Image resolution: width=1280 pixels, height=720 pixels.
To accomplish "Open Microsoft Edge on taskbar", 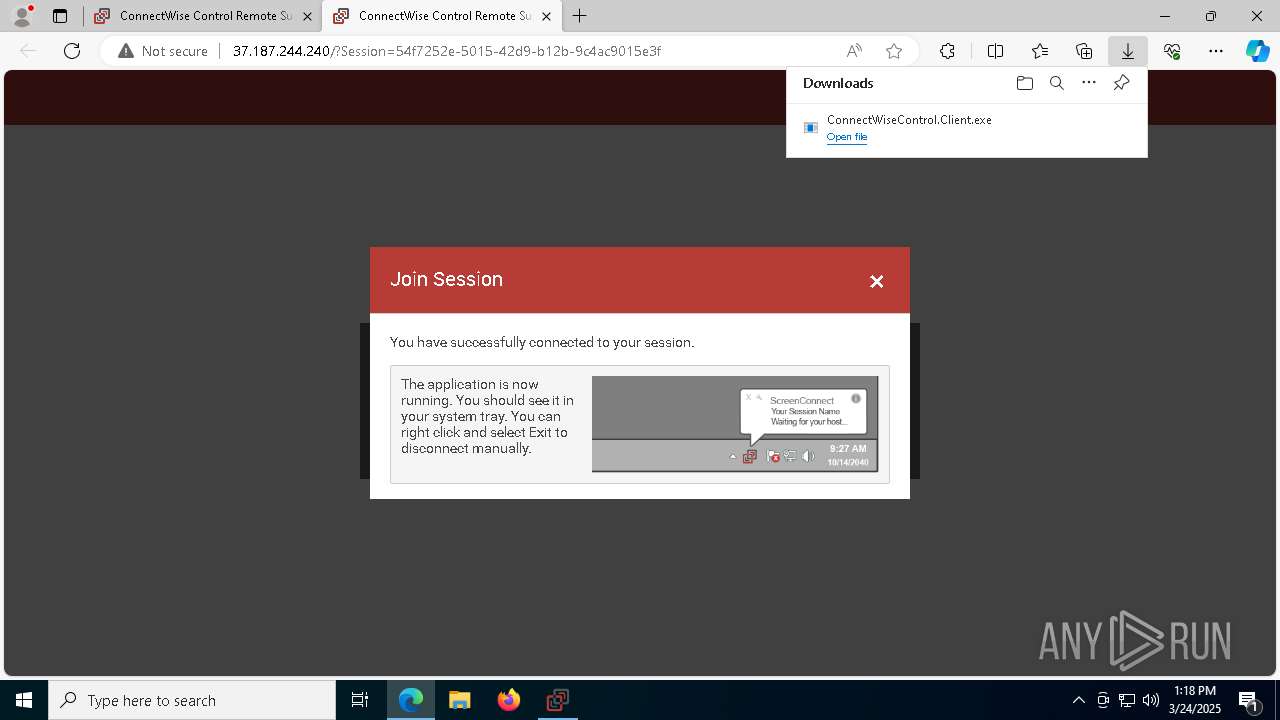I will 411,700.
